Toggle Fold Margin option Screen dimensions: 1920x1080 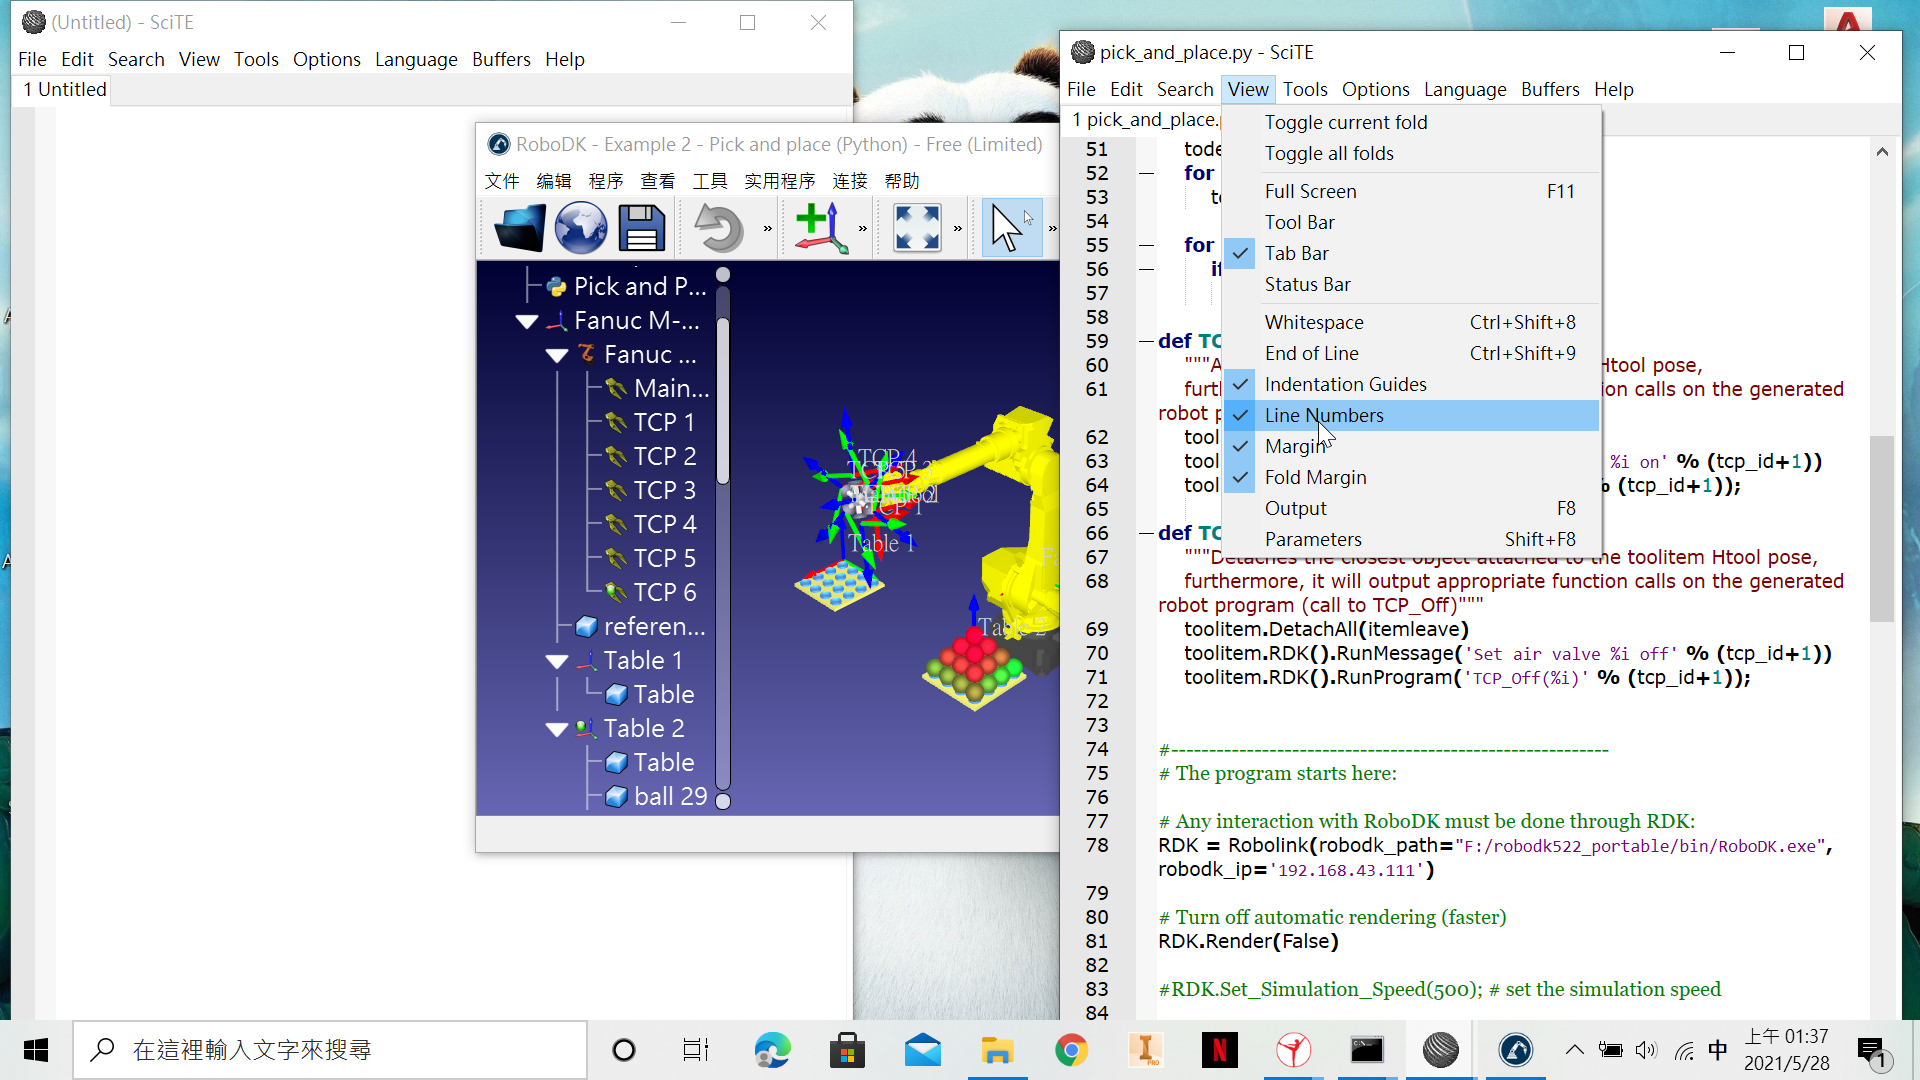point(1411,477)
